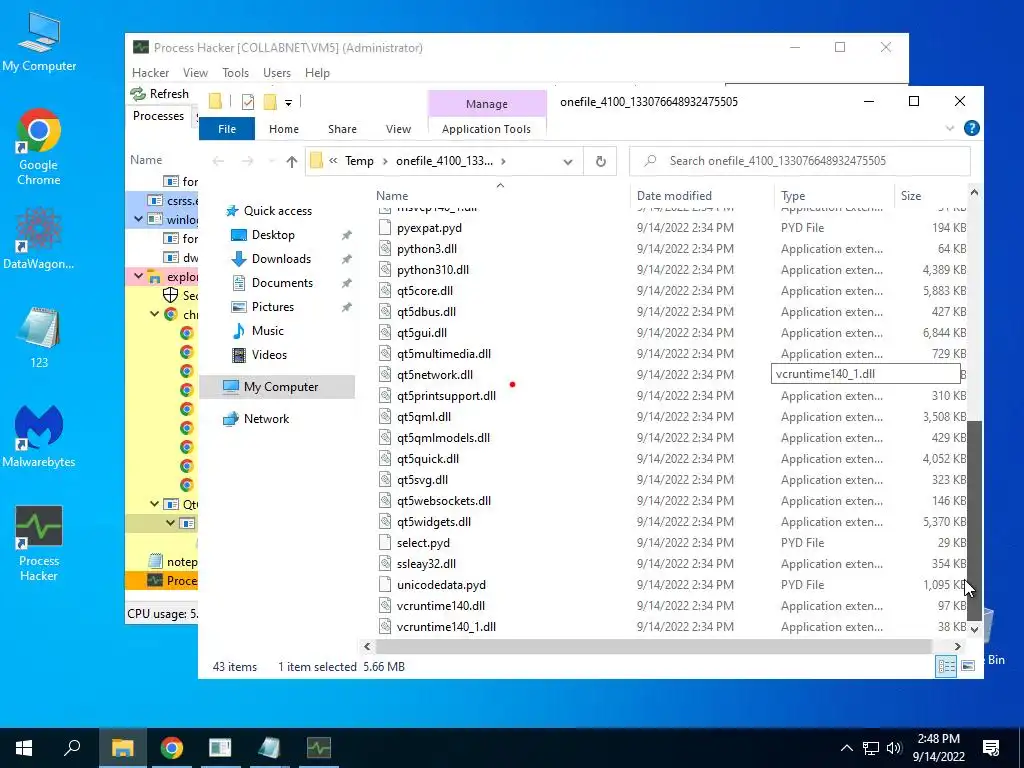Open Process Hacker taskbar button
The height and width of the screenshot is (768, 1024).
click(319, 748)
